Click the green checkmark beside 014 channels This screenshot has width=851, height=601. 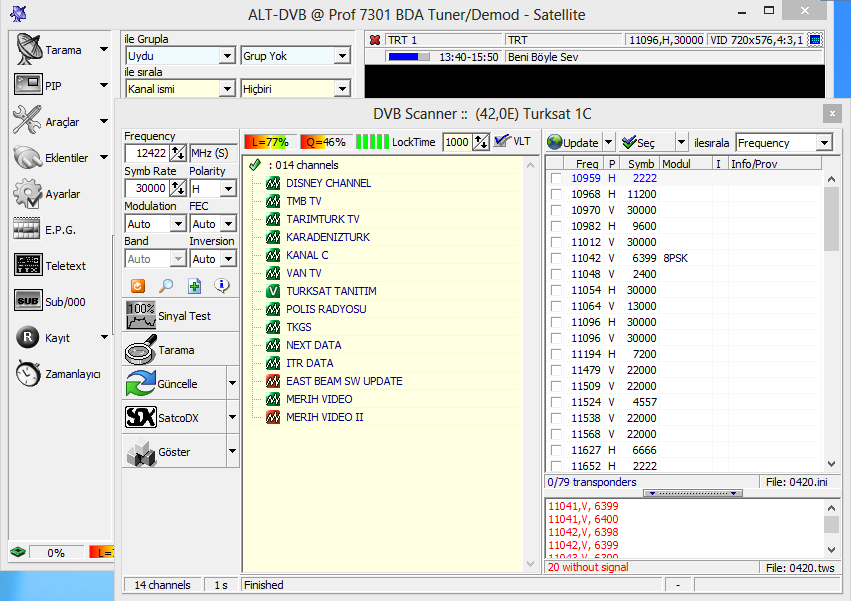(x=255, y=165)
